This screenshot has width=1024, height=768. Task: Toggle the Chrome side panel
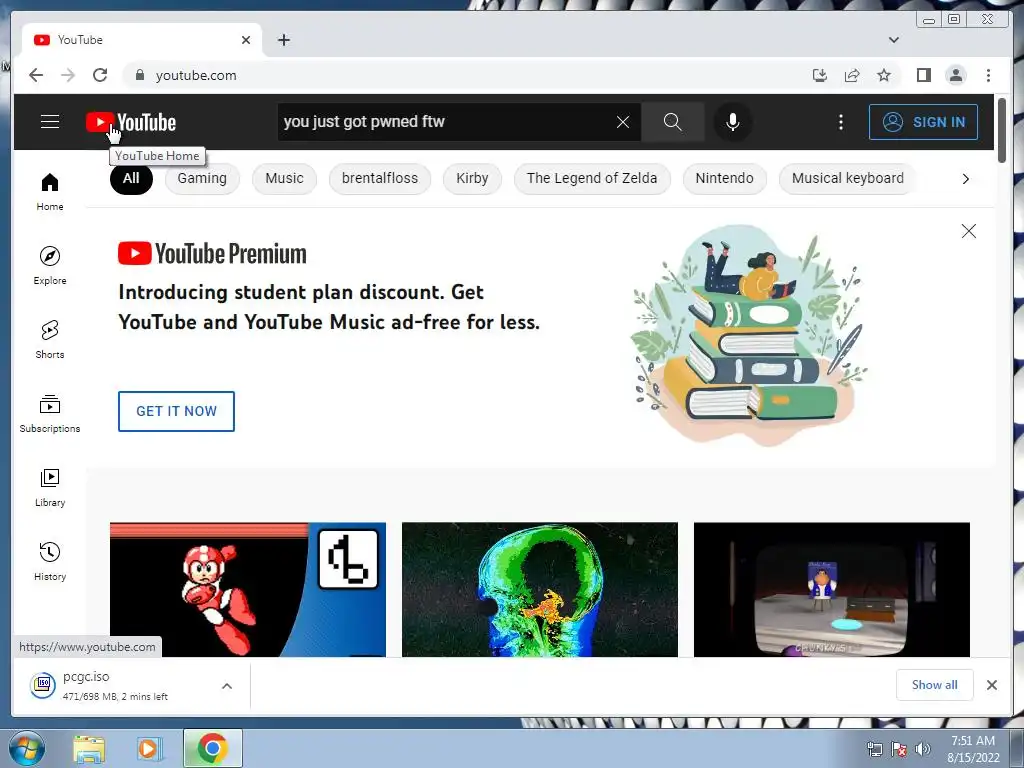tap(923, 75)
